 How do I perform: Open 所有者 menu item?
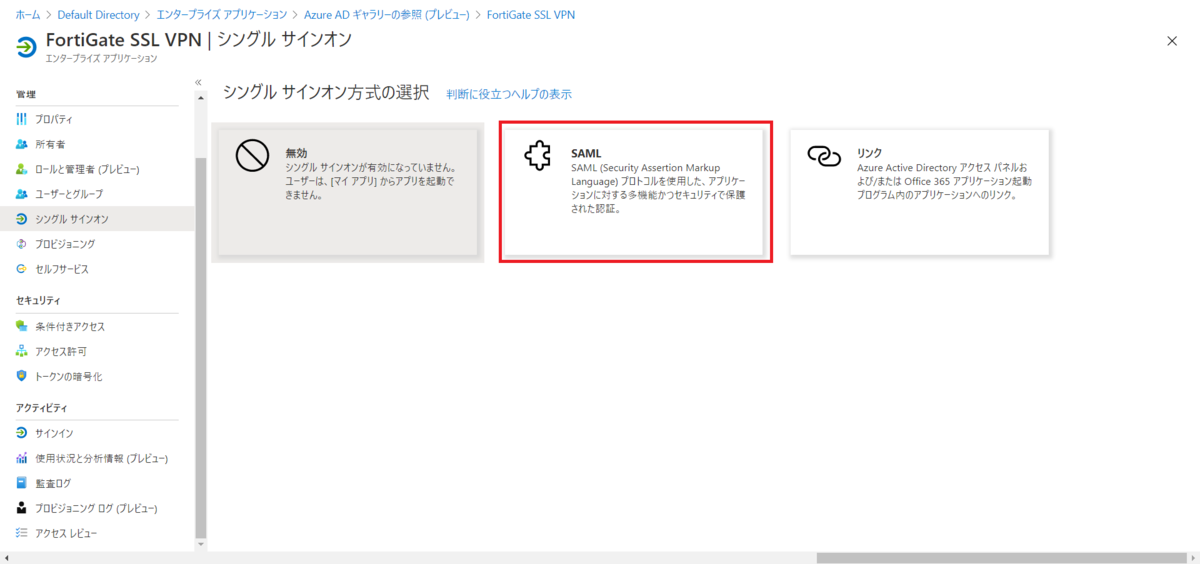(97, 144)
